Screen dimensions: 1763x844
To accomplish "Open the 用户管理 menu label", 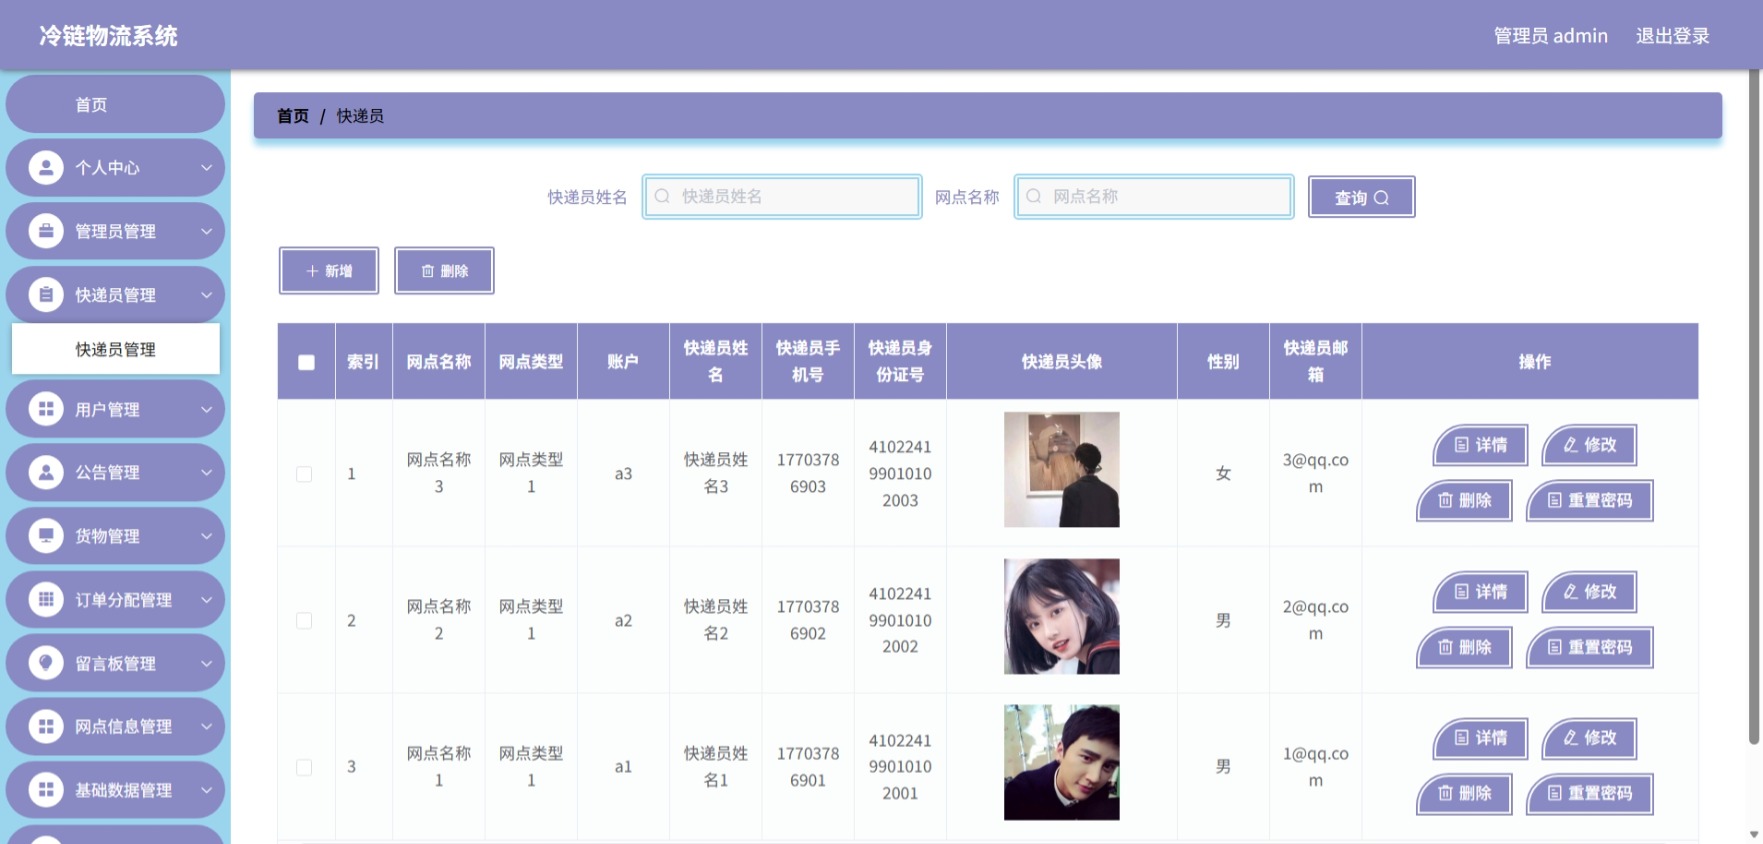I will point(107,409).
